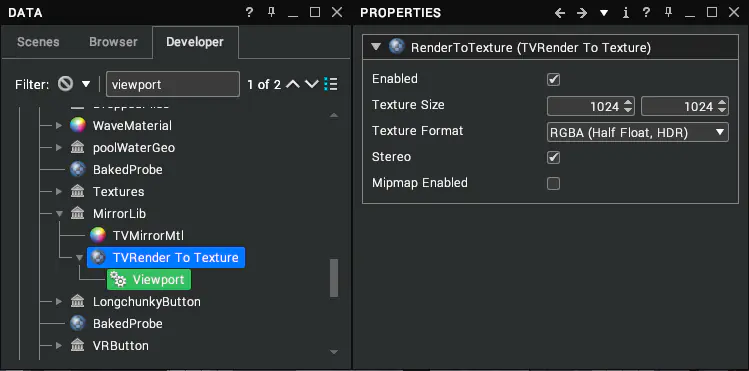749x371 pixels.
Task: Expand the poolWaterGeo node
Action: 59,148
